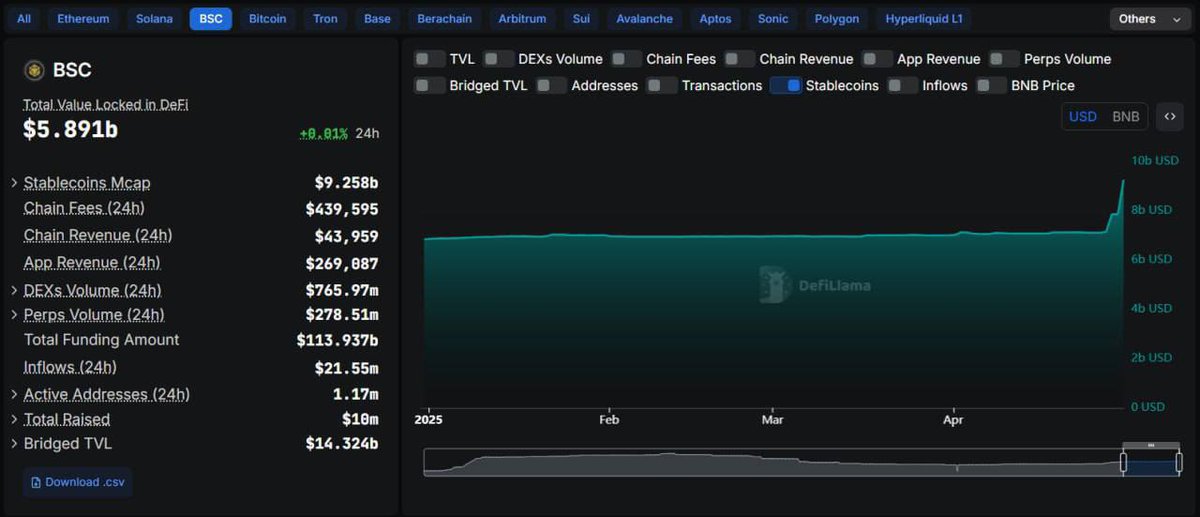The width and height of the screenshot is (1200, 517).
Task: Select the Arbitrum chain tab
Action: [521, 19]
